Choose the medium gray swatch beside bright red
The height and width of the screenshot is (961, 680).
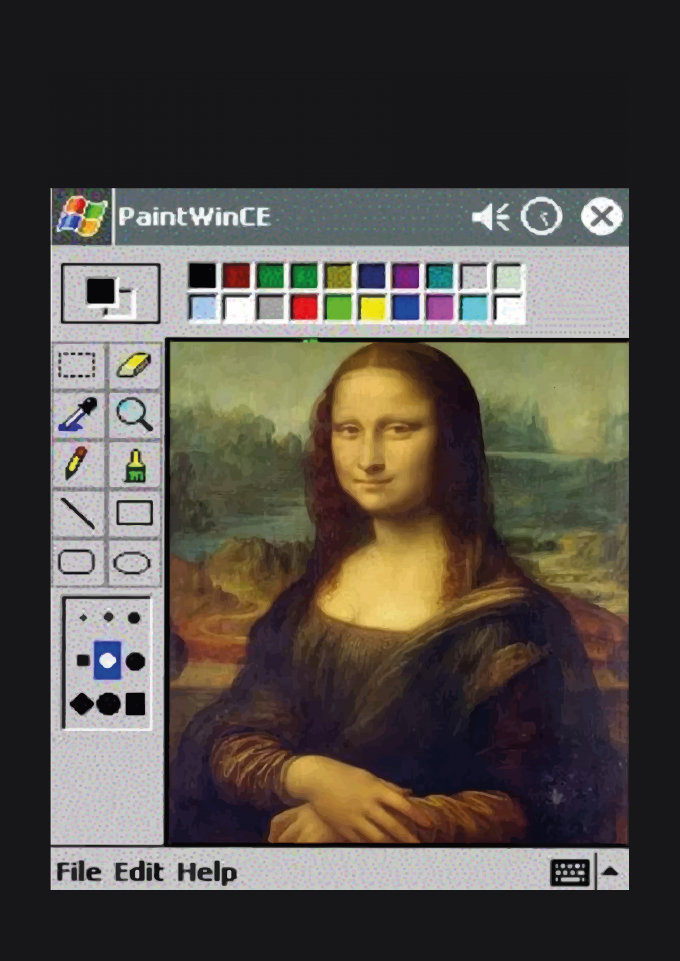click(270, 308)
